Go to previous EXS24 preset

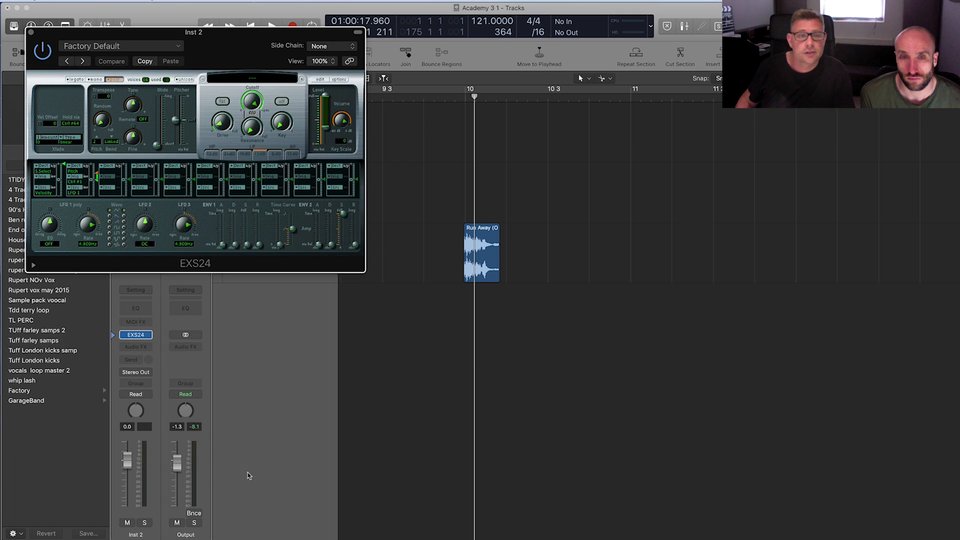pyautogui.click(x=67, y=61)
